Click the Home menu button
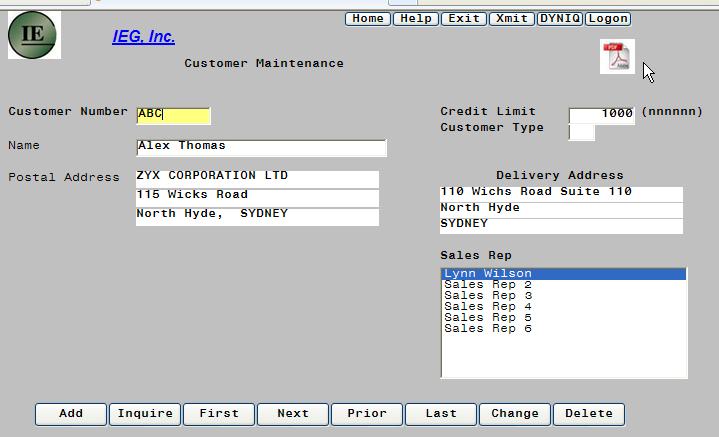This screenshot has height=437, width=719. click(x=368, y=18)
